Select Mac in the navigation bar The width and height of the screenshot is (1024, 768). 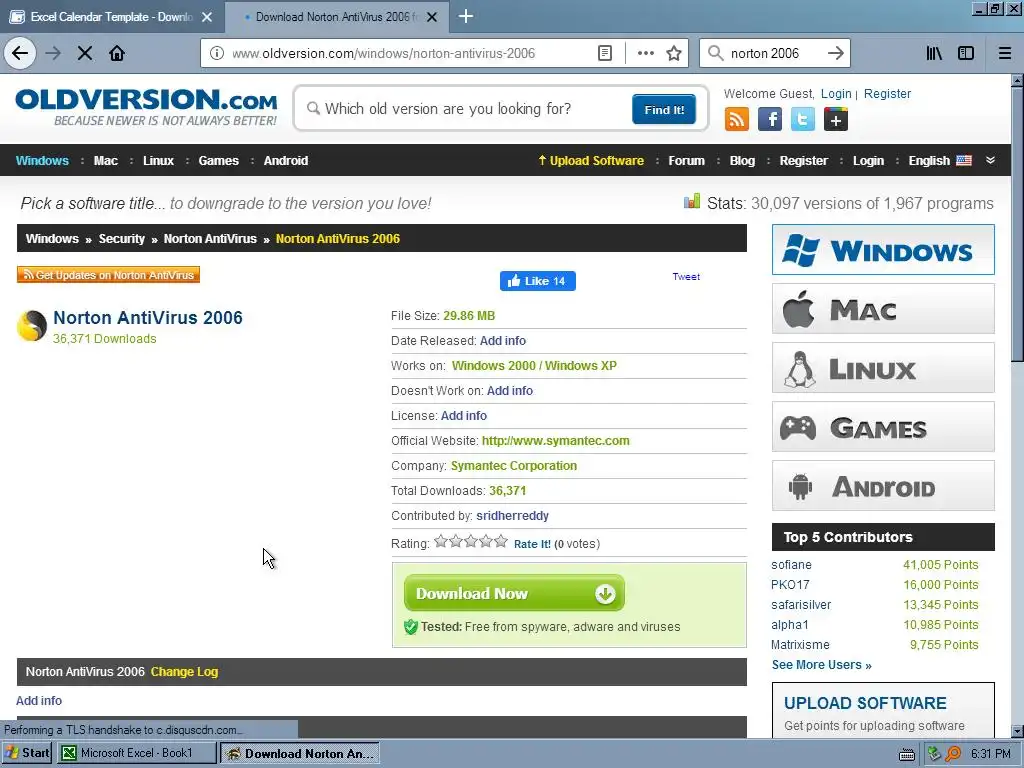[x=106, y=161]
